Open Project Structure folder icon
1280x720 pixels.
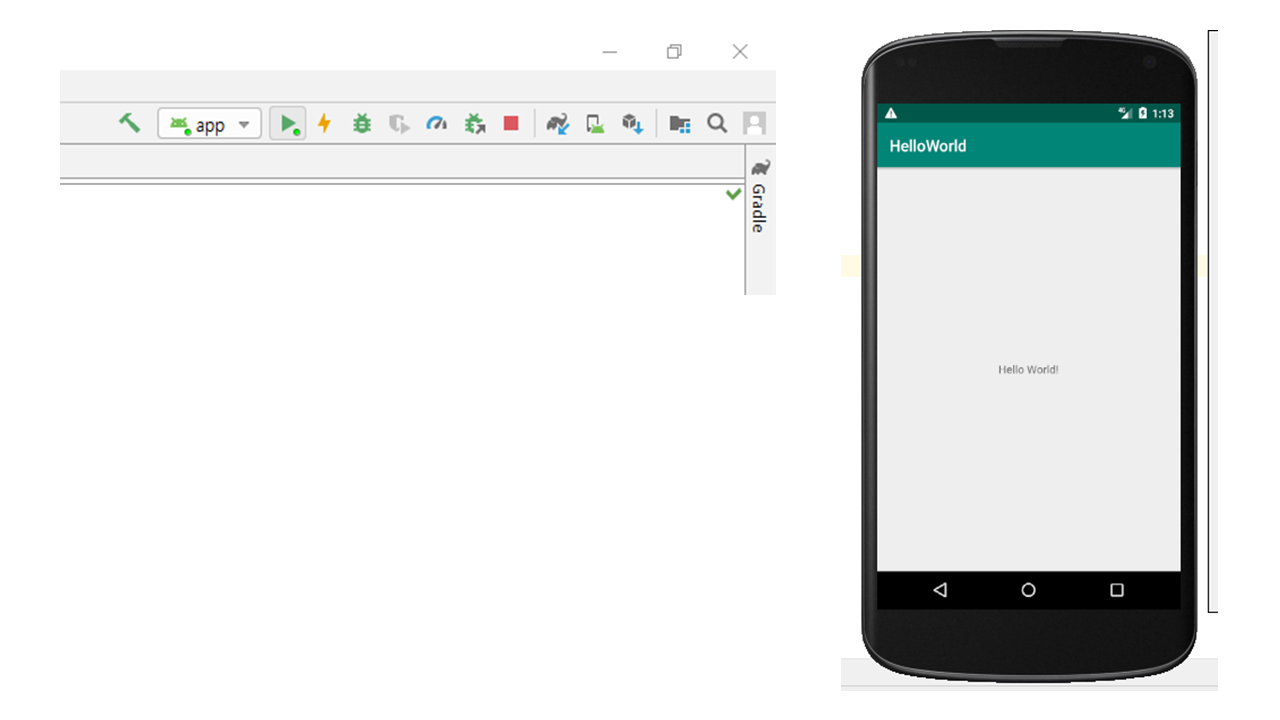tap(680, 124)
